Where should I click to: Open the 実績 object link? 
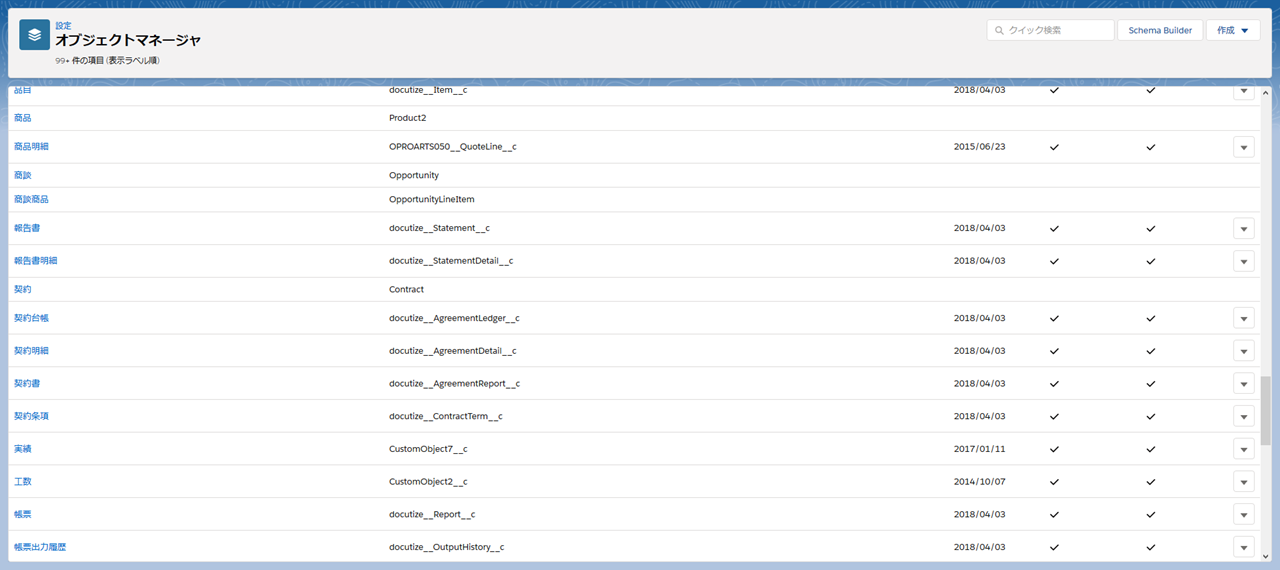click(22, 449)
